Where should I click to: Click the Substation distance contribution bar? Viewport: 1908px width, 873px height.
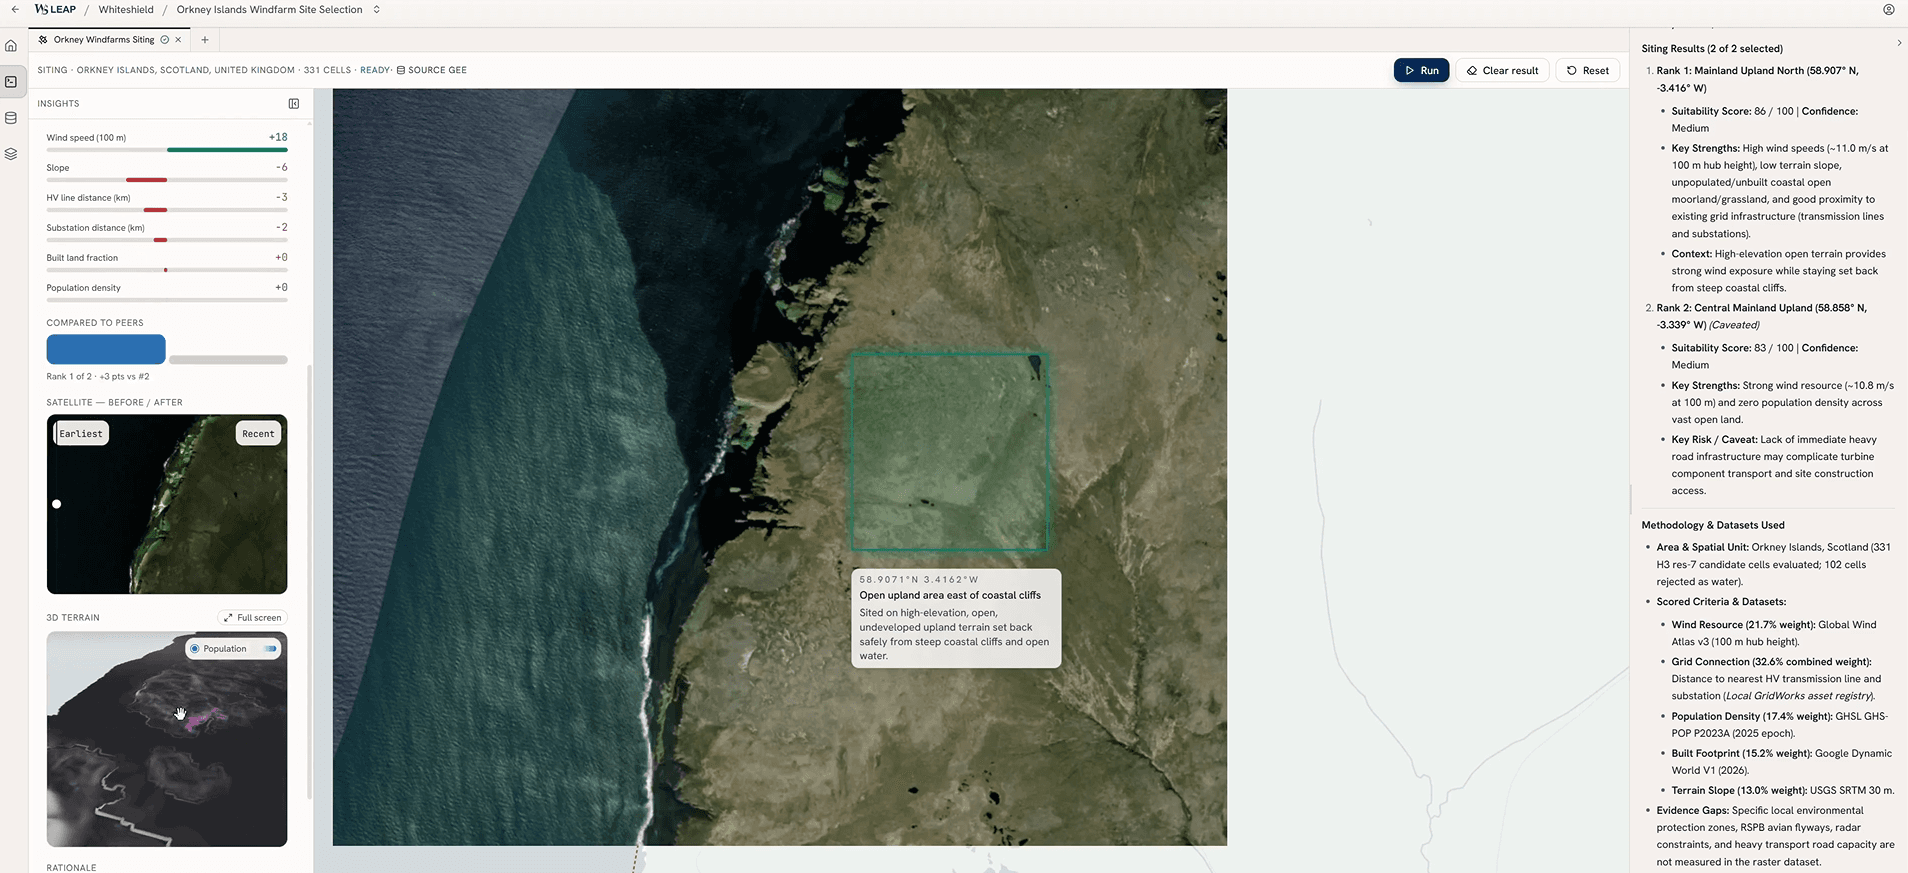coord(167,240)
